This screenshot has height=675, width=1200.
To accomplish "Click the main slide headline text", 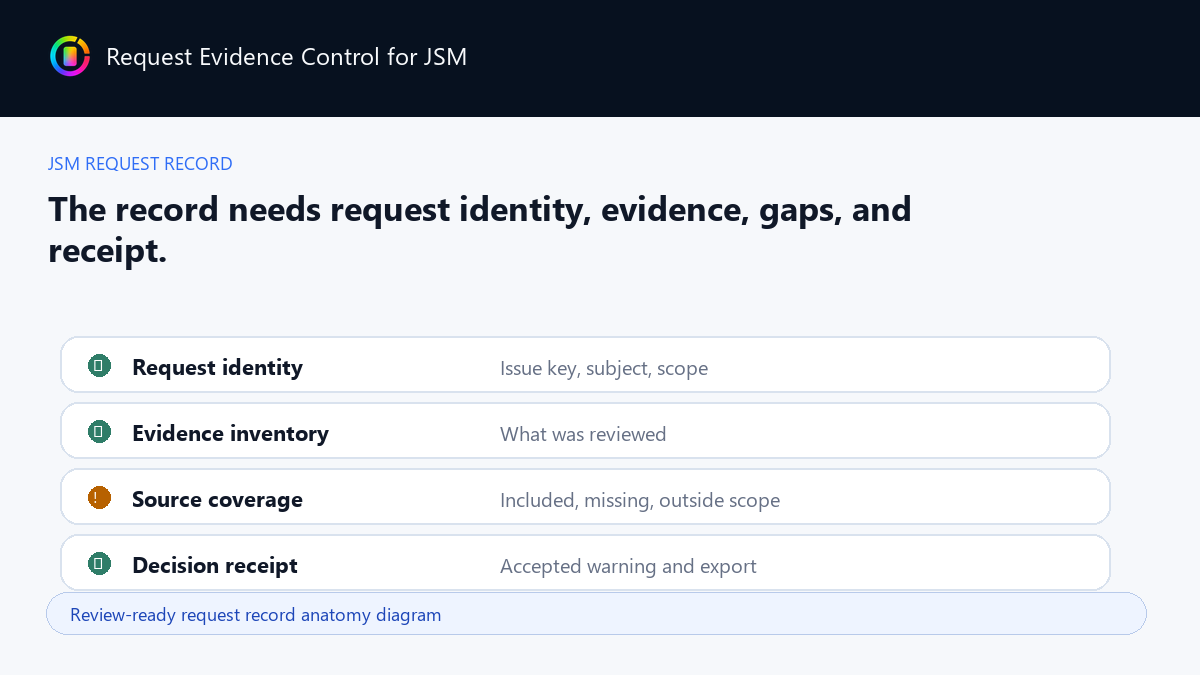I will (480, 230).
